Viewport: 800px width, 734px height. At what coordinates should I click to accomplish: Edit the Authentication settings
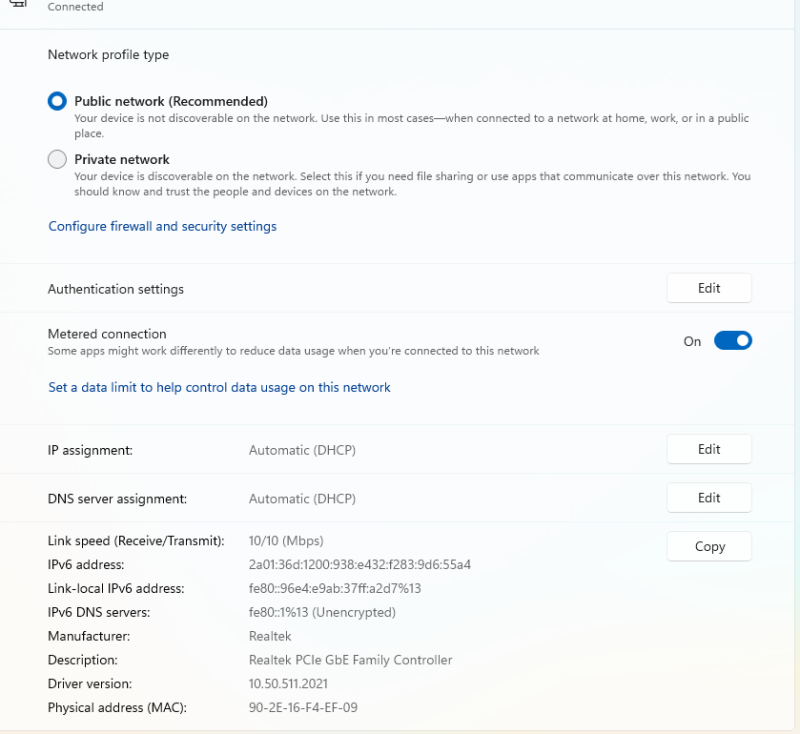click(x=709, y=288)
